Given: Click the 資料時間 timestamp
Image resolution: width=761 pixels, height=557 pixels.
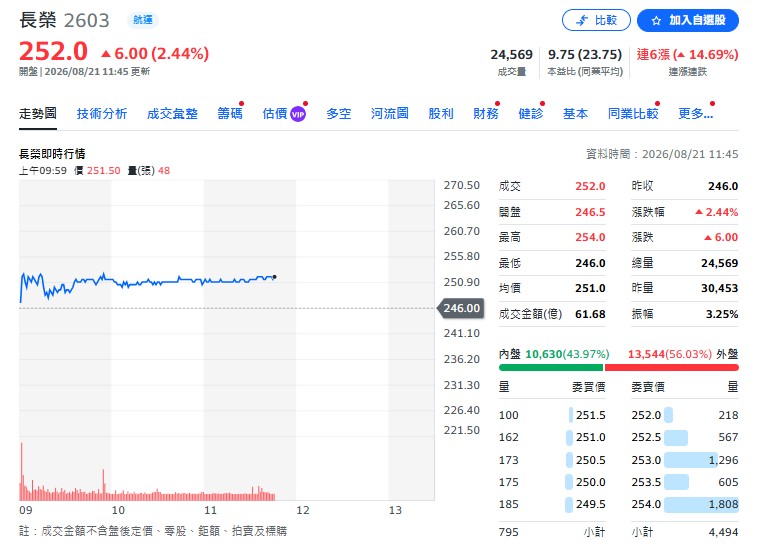Looking at the screenshot, I should [662, 154].
